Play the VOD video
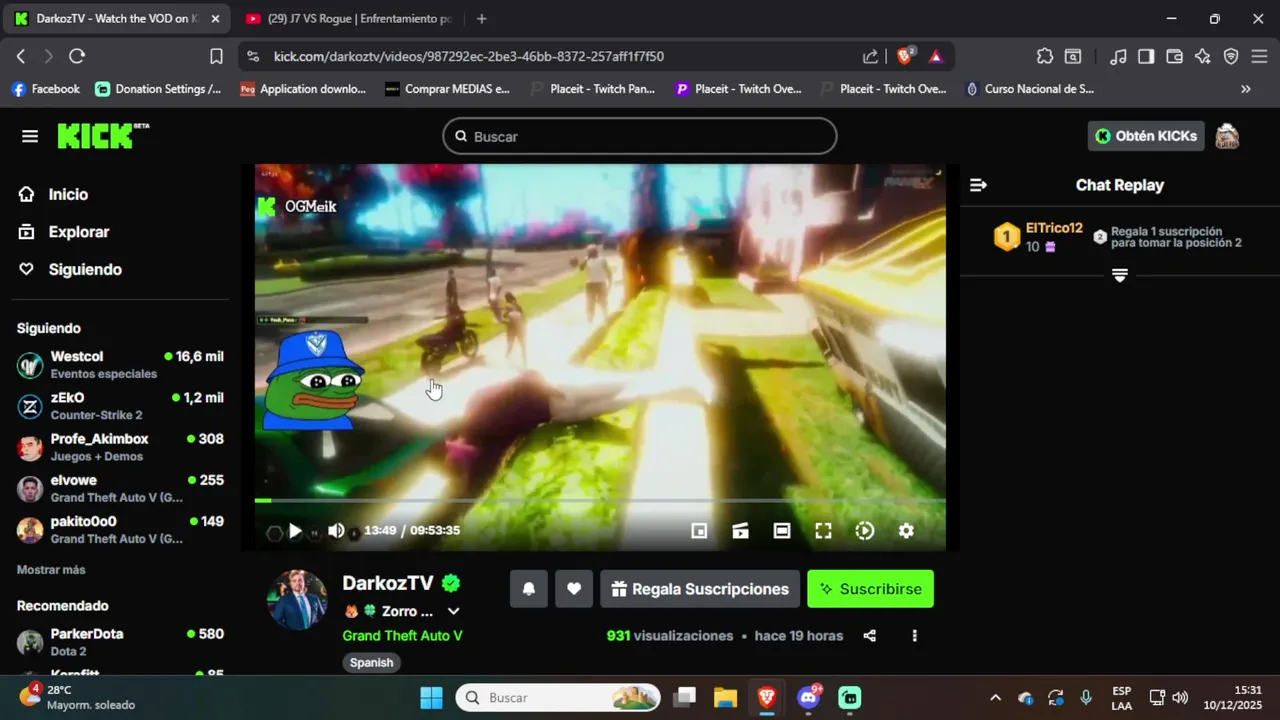Image resolution: width=1280 pixels, height=720 pixels. [295, 531]
